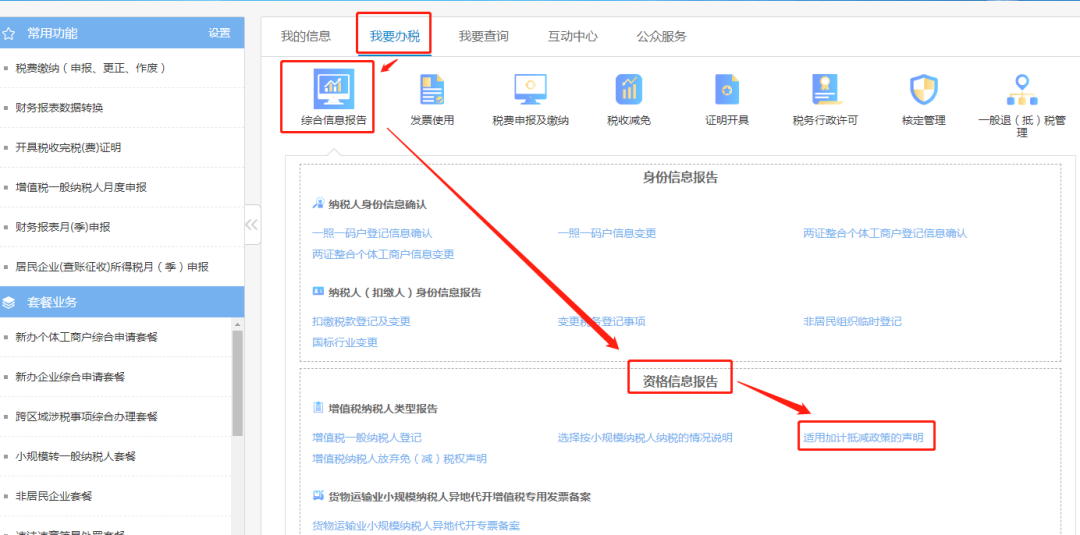
Task: Switch to 公众服务 tab
Action: tap(662, 36)
